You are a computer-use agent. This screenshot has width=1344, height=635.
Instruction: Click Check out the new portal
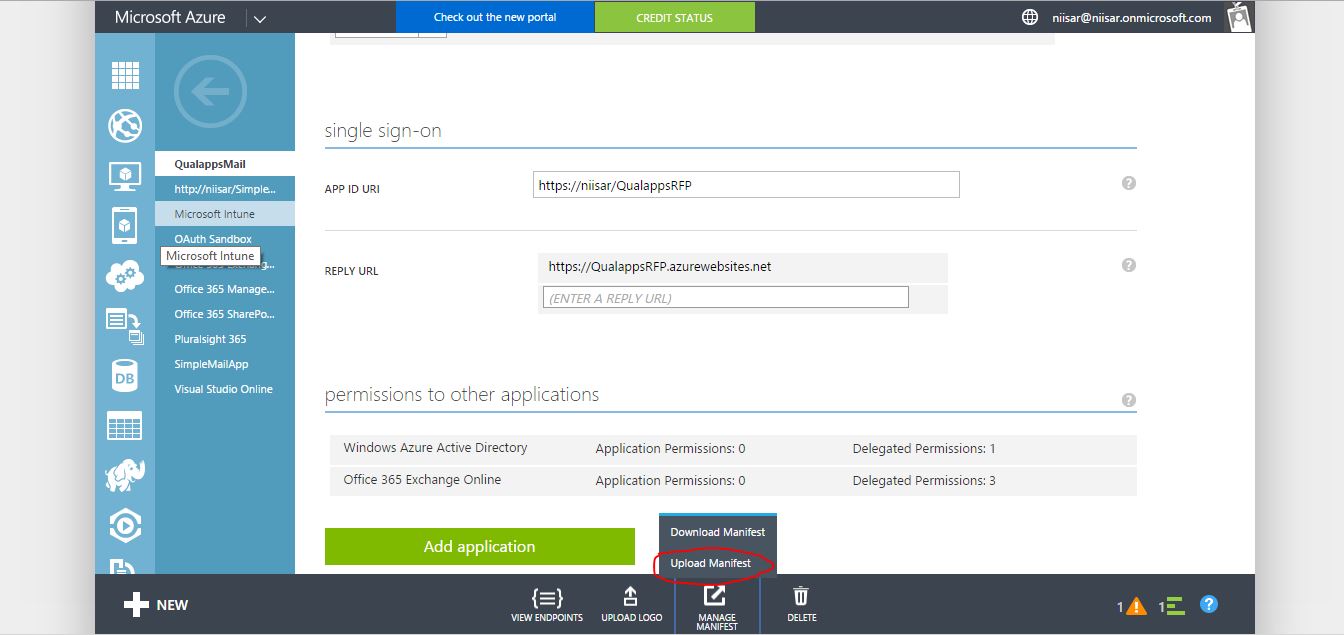tap(495, 17)
